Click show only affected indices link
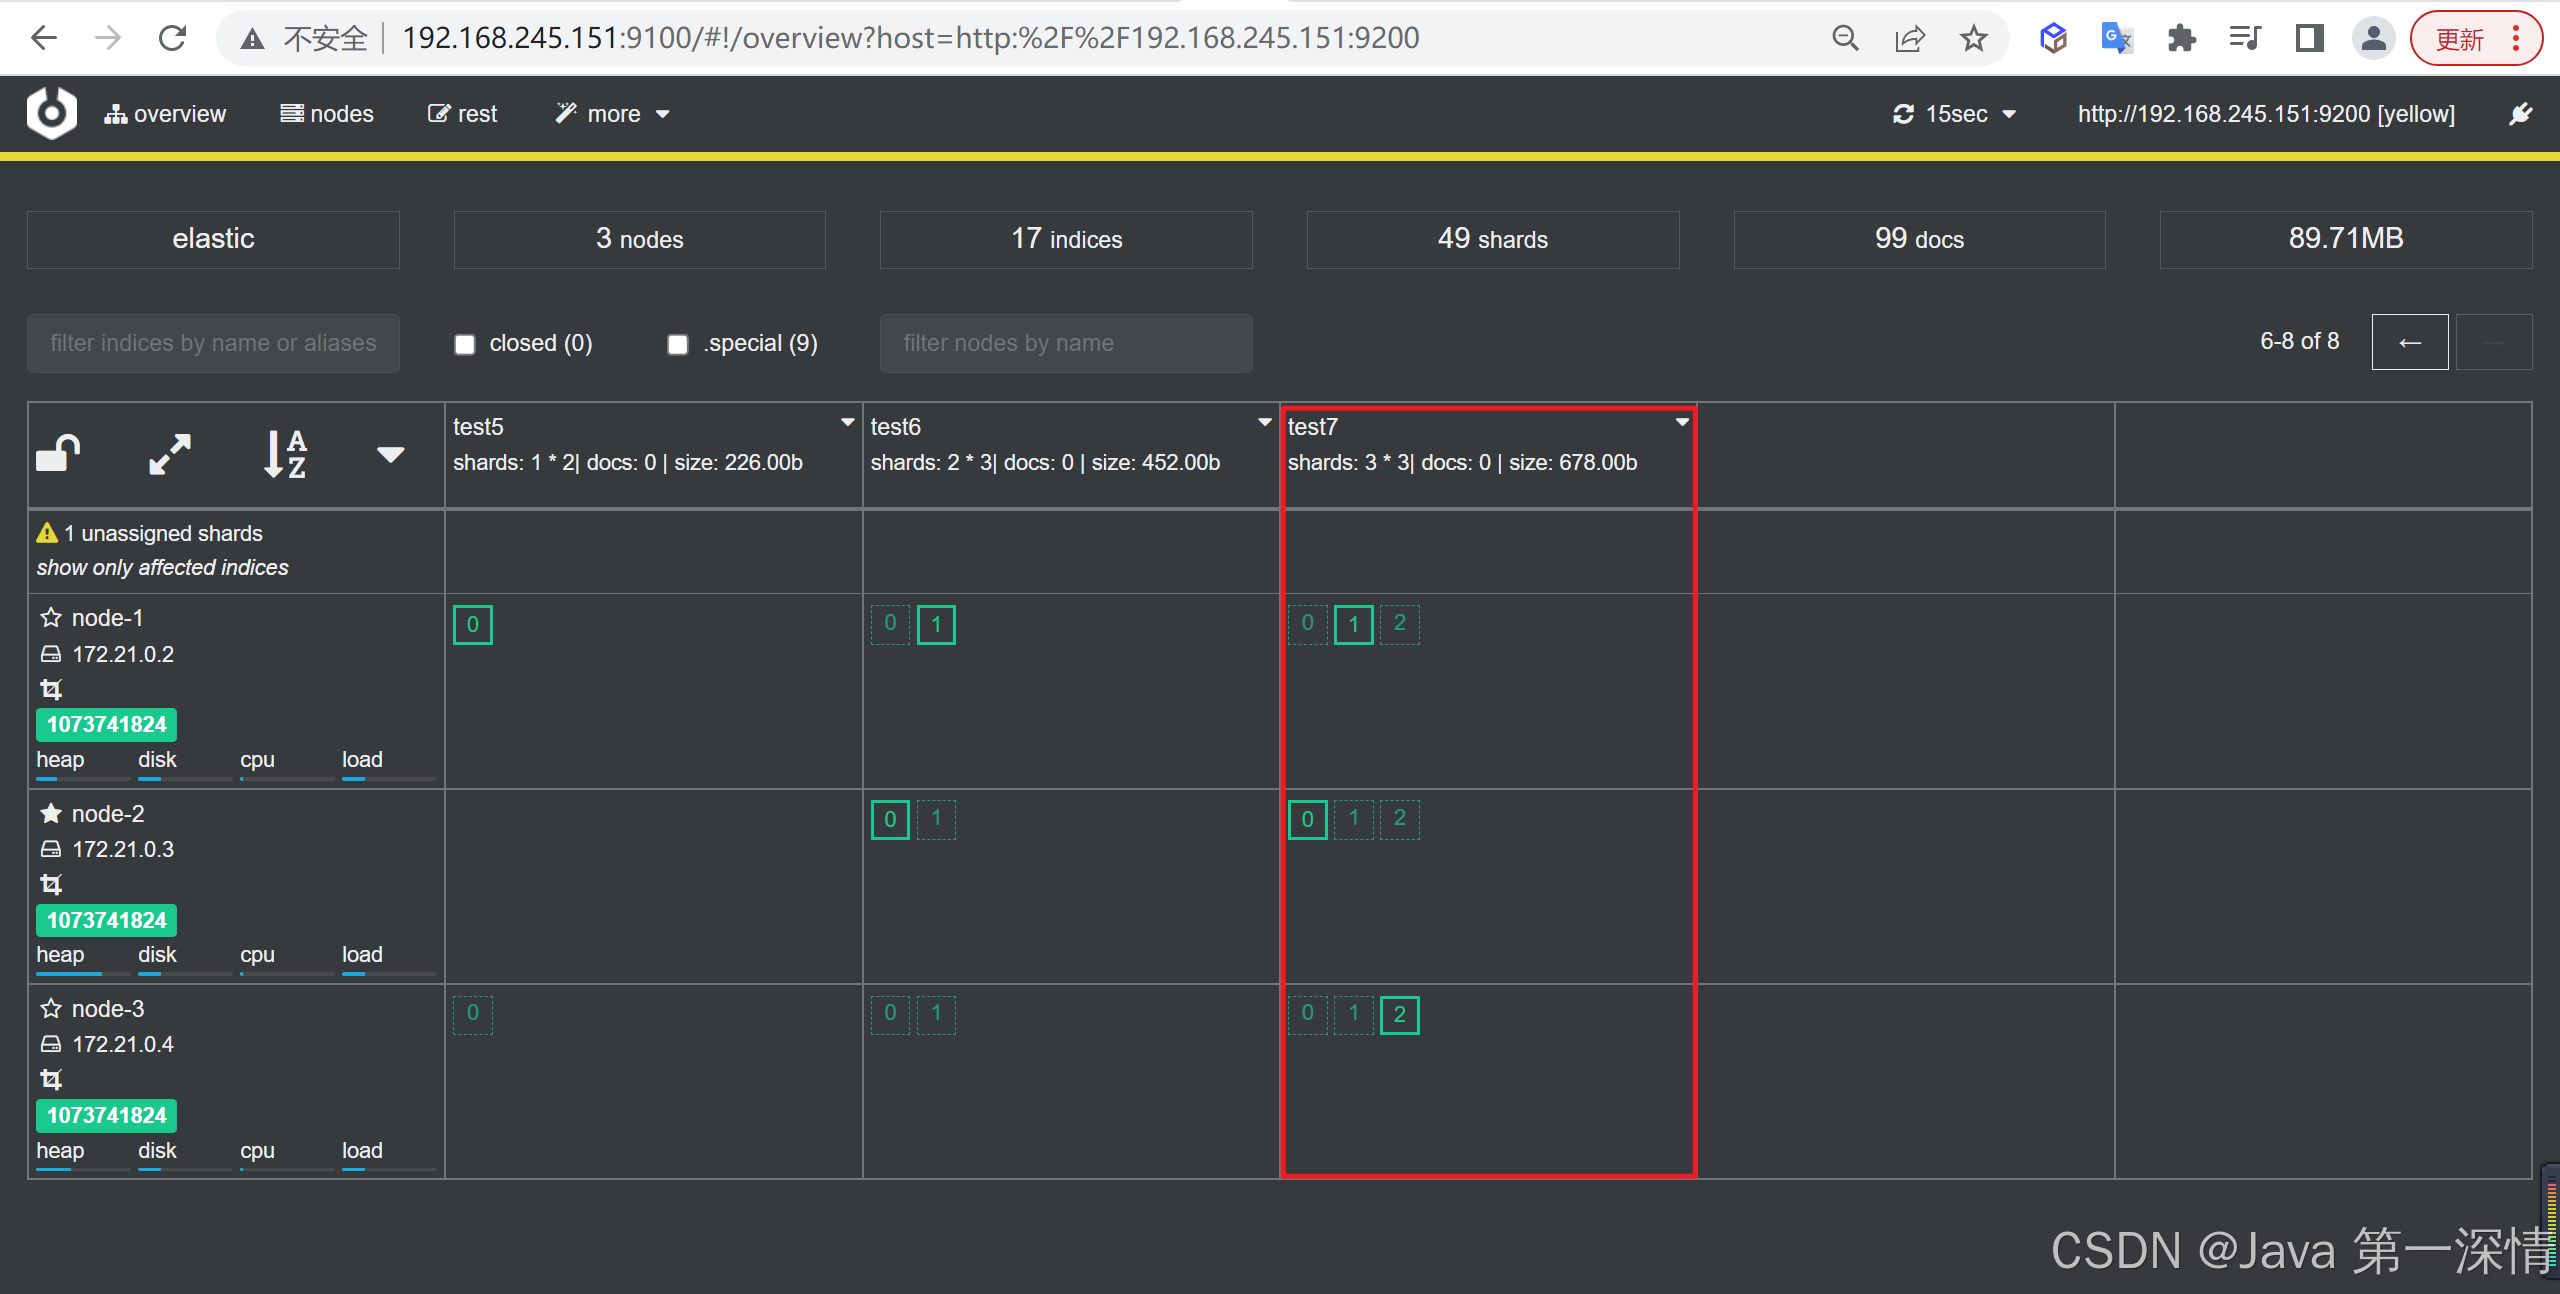The height and width of the screenshot is (1294, 2560). (162, 567)
